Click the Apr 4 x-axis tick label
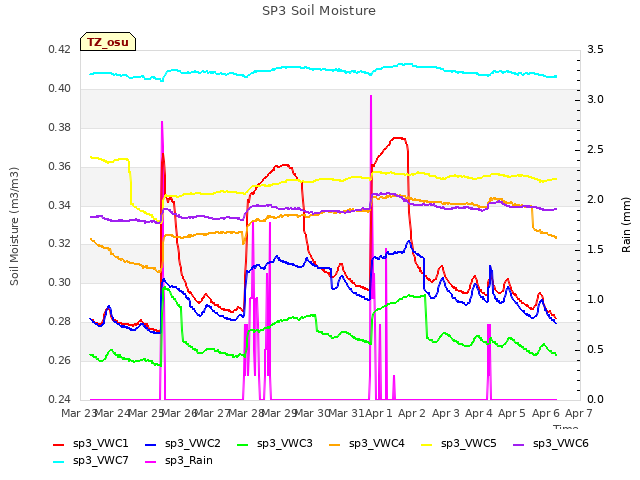Image resolution: width=640 pixels, height=480 pixels. pos(478,413)
